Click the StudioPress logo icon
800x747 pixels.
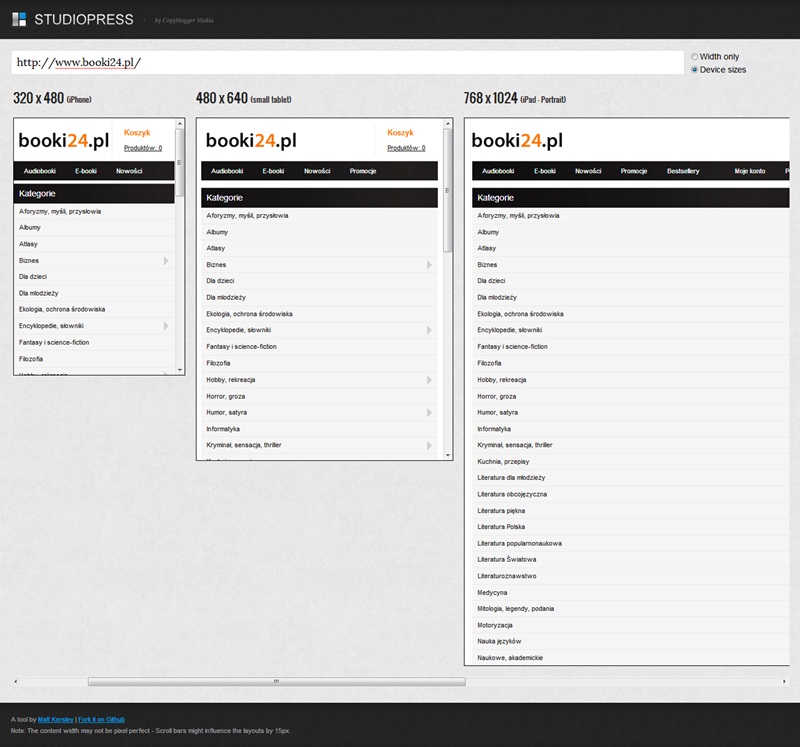(19, 19)
